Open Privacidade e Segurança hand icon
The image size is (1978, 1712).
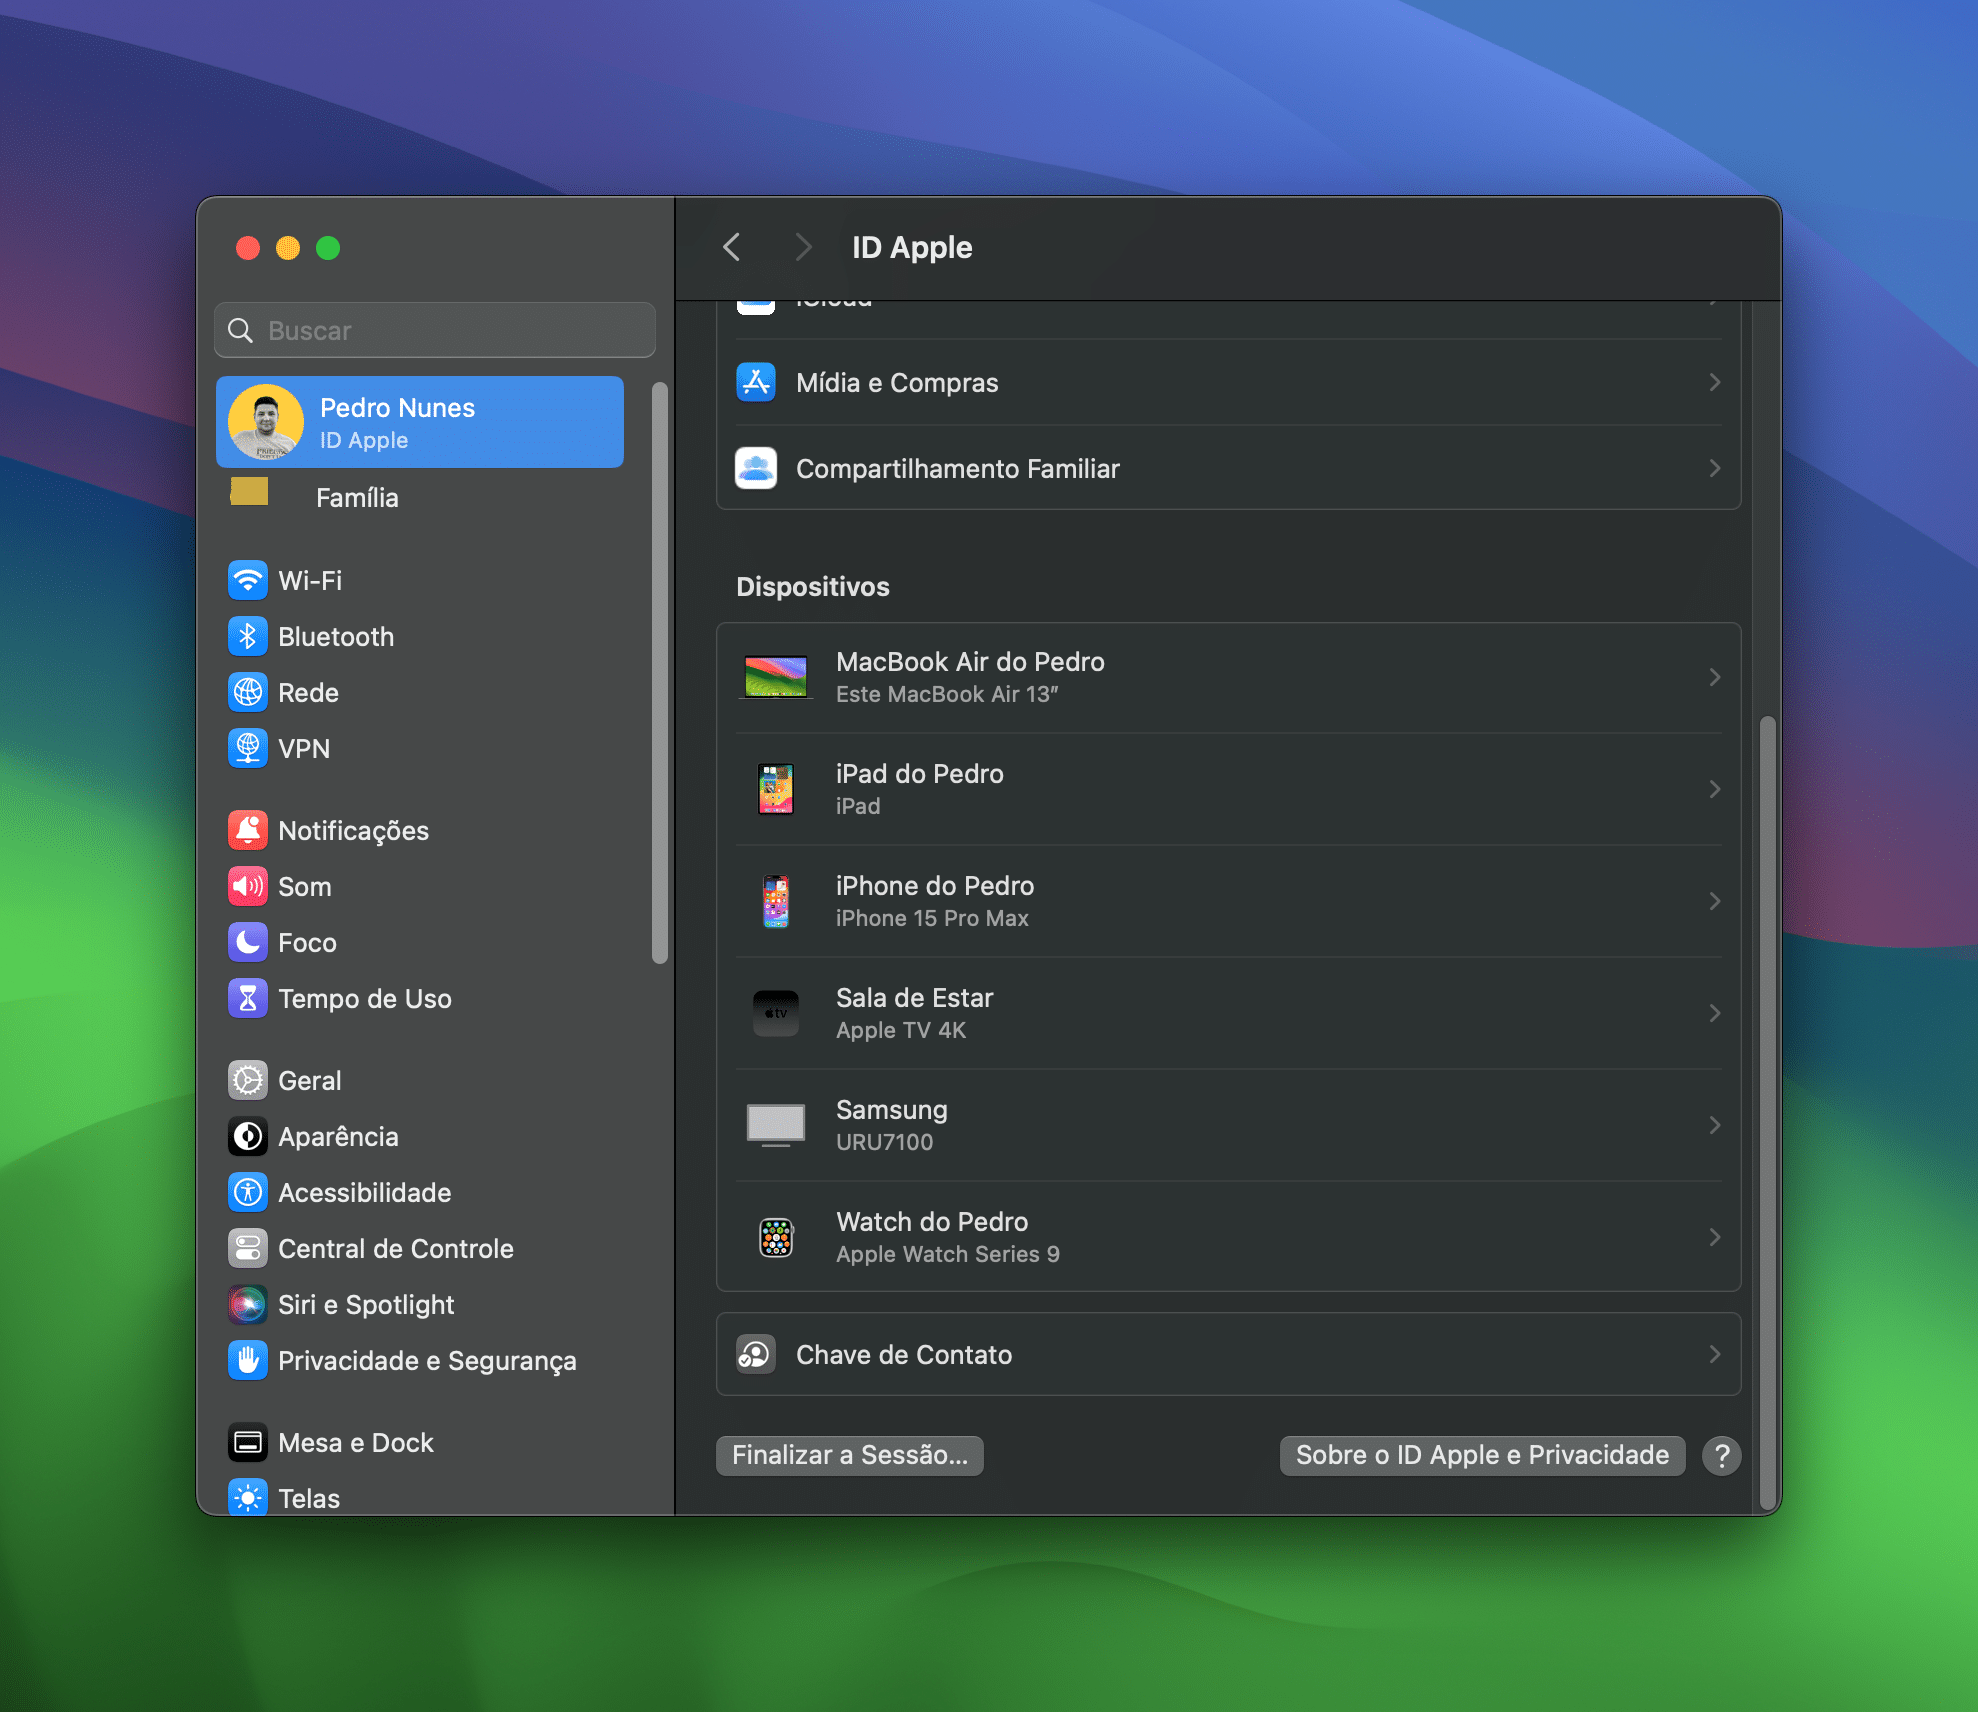tap(248, 1360)
